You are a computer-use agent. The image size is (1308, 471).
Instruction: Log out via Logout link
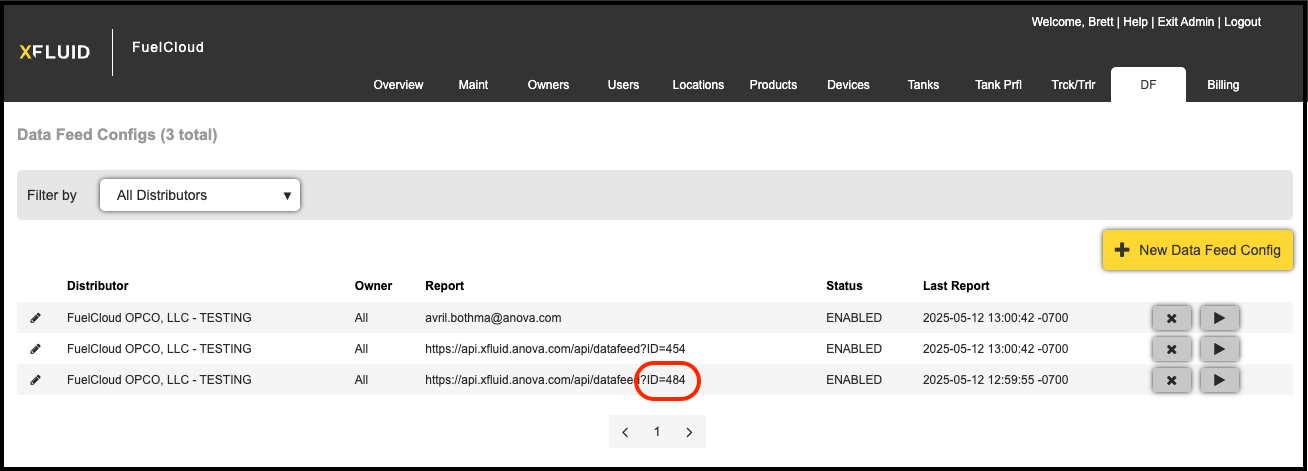click(1243, 22)
